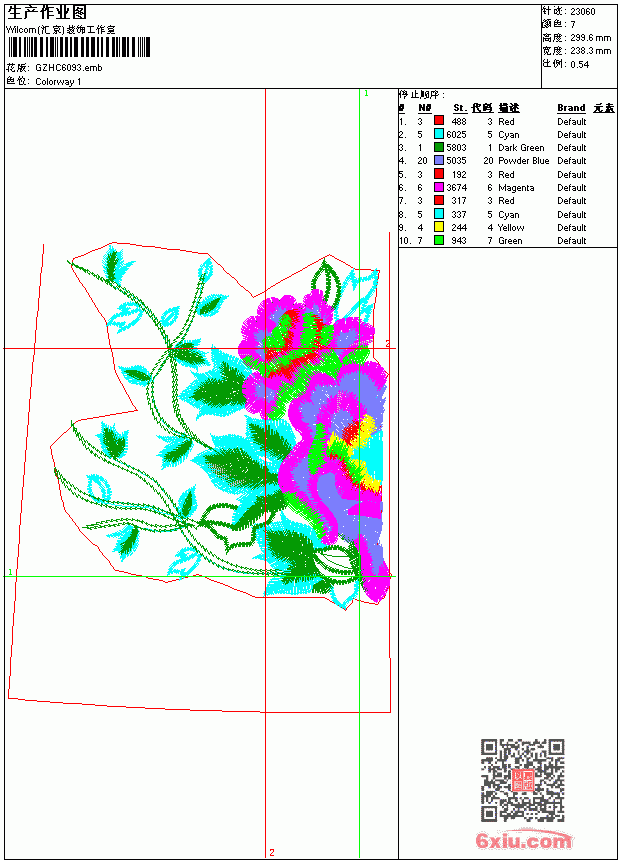The height and width of the screenshot is (860, 620).
Task: Select the Dark Green color swatch
Action: click(x=439, y=147)
